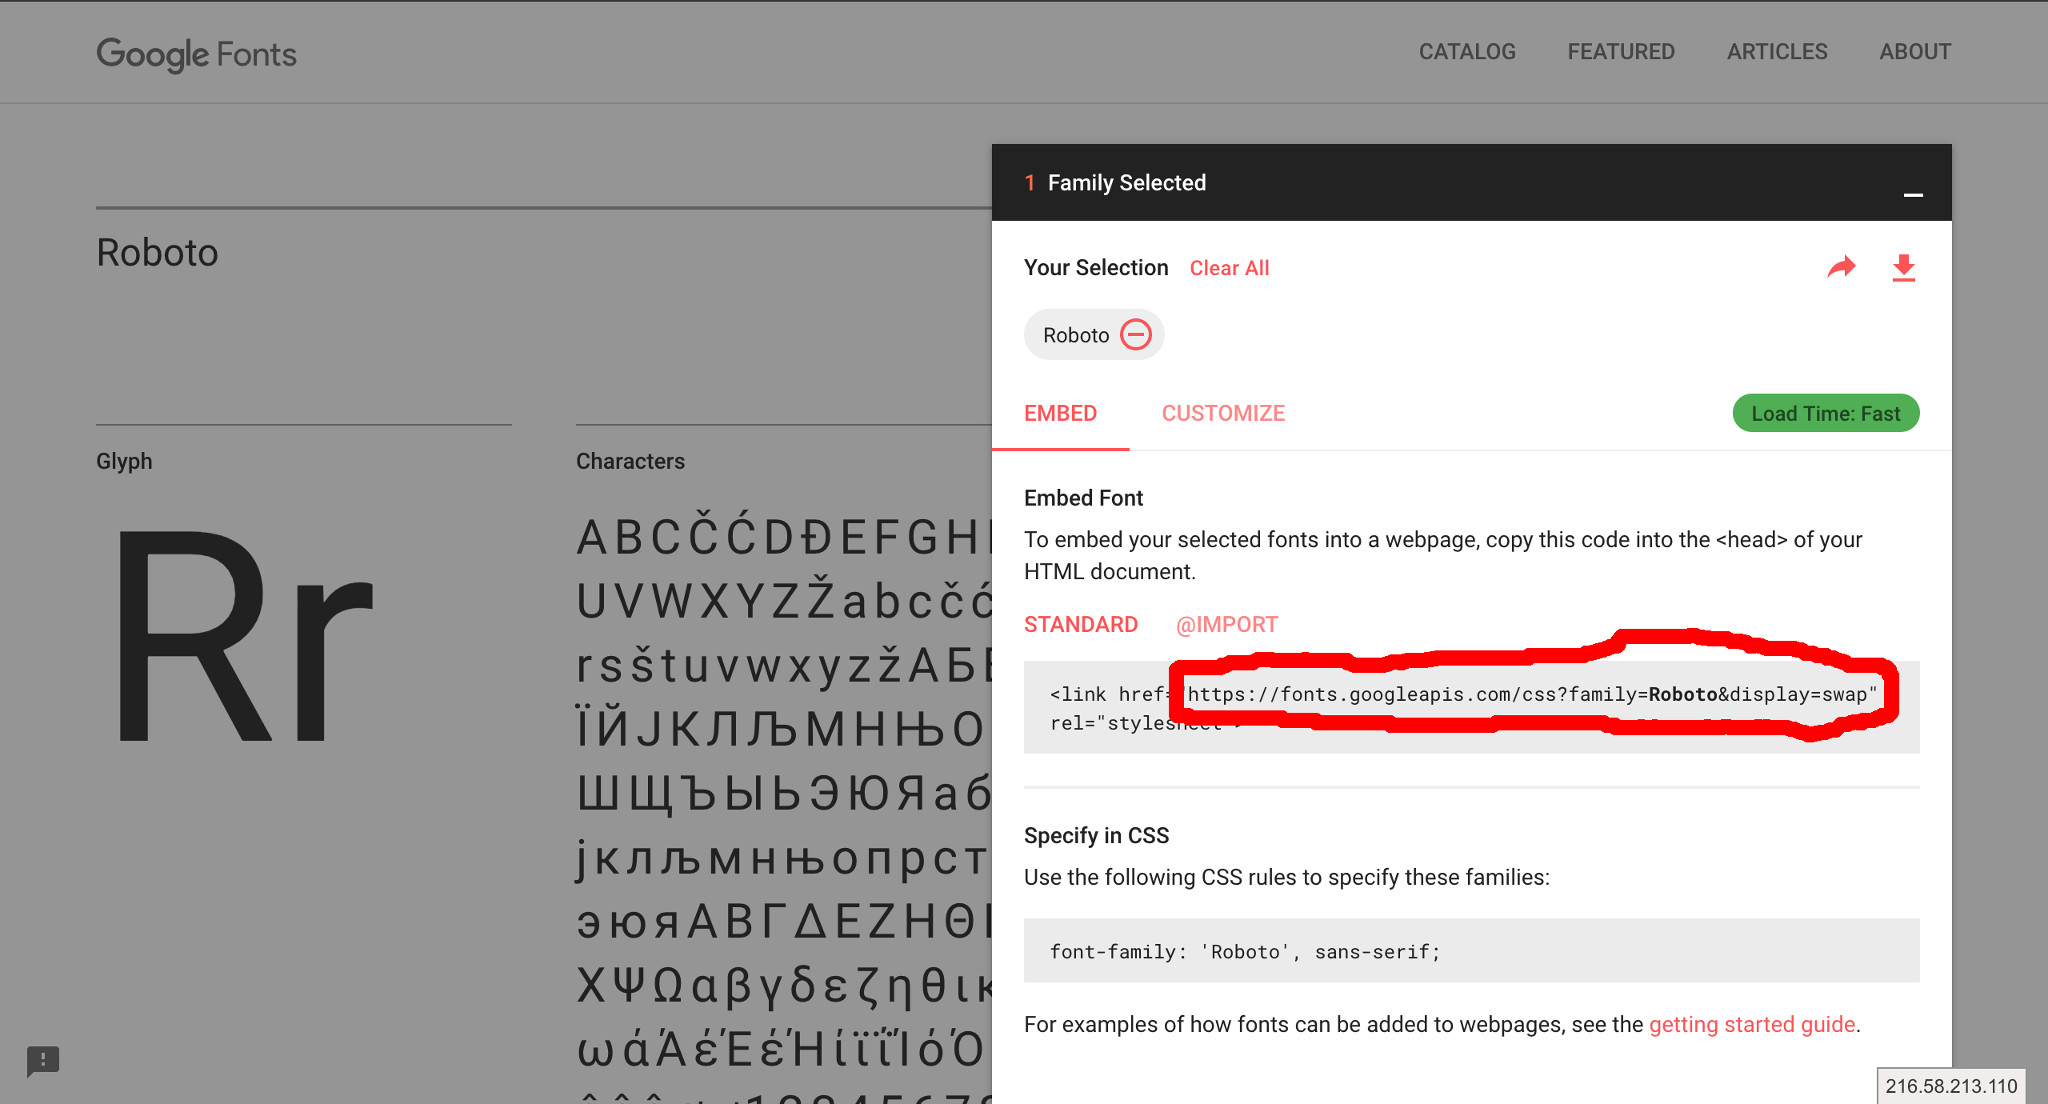Open the getting started guide link
Screen dimensions: 2048x1104
pos(1752,1024)
